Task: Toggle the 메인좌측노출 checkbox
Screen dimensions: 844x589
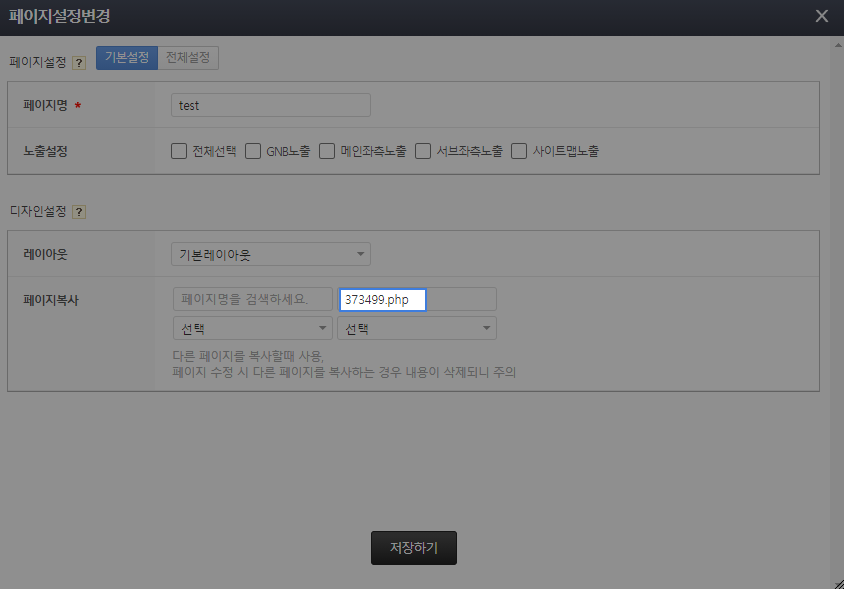Action: pos(327,152)
